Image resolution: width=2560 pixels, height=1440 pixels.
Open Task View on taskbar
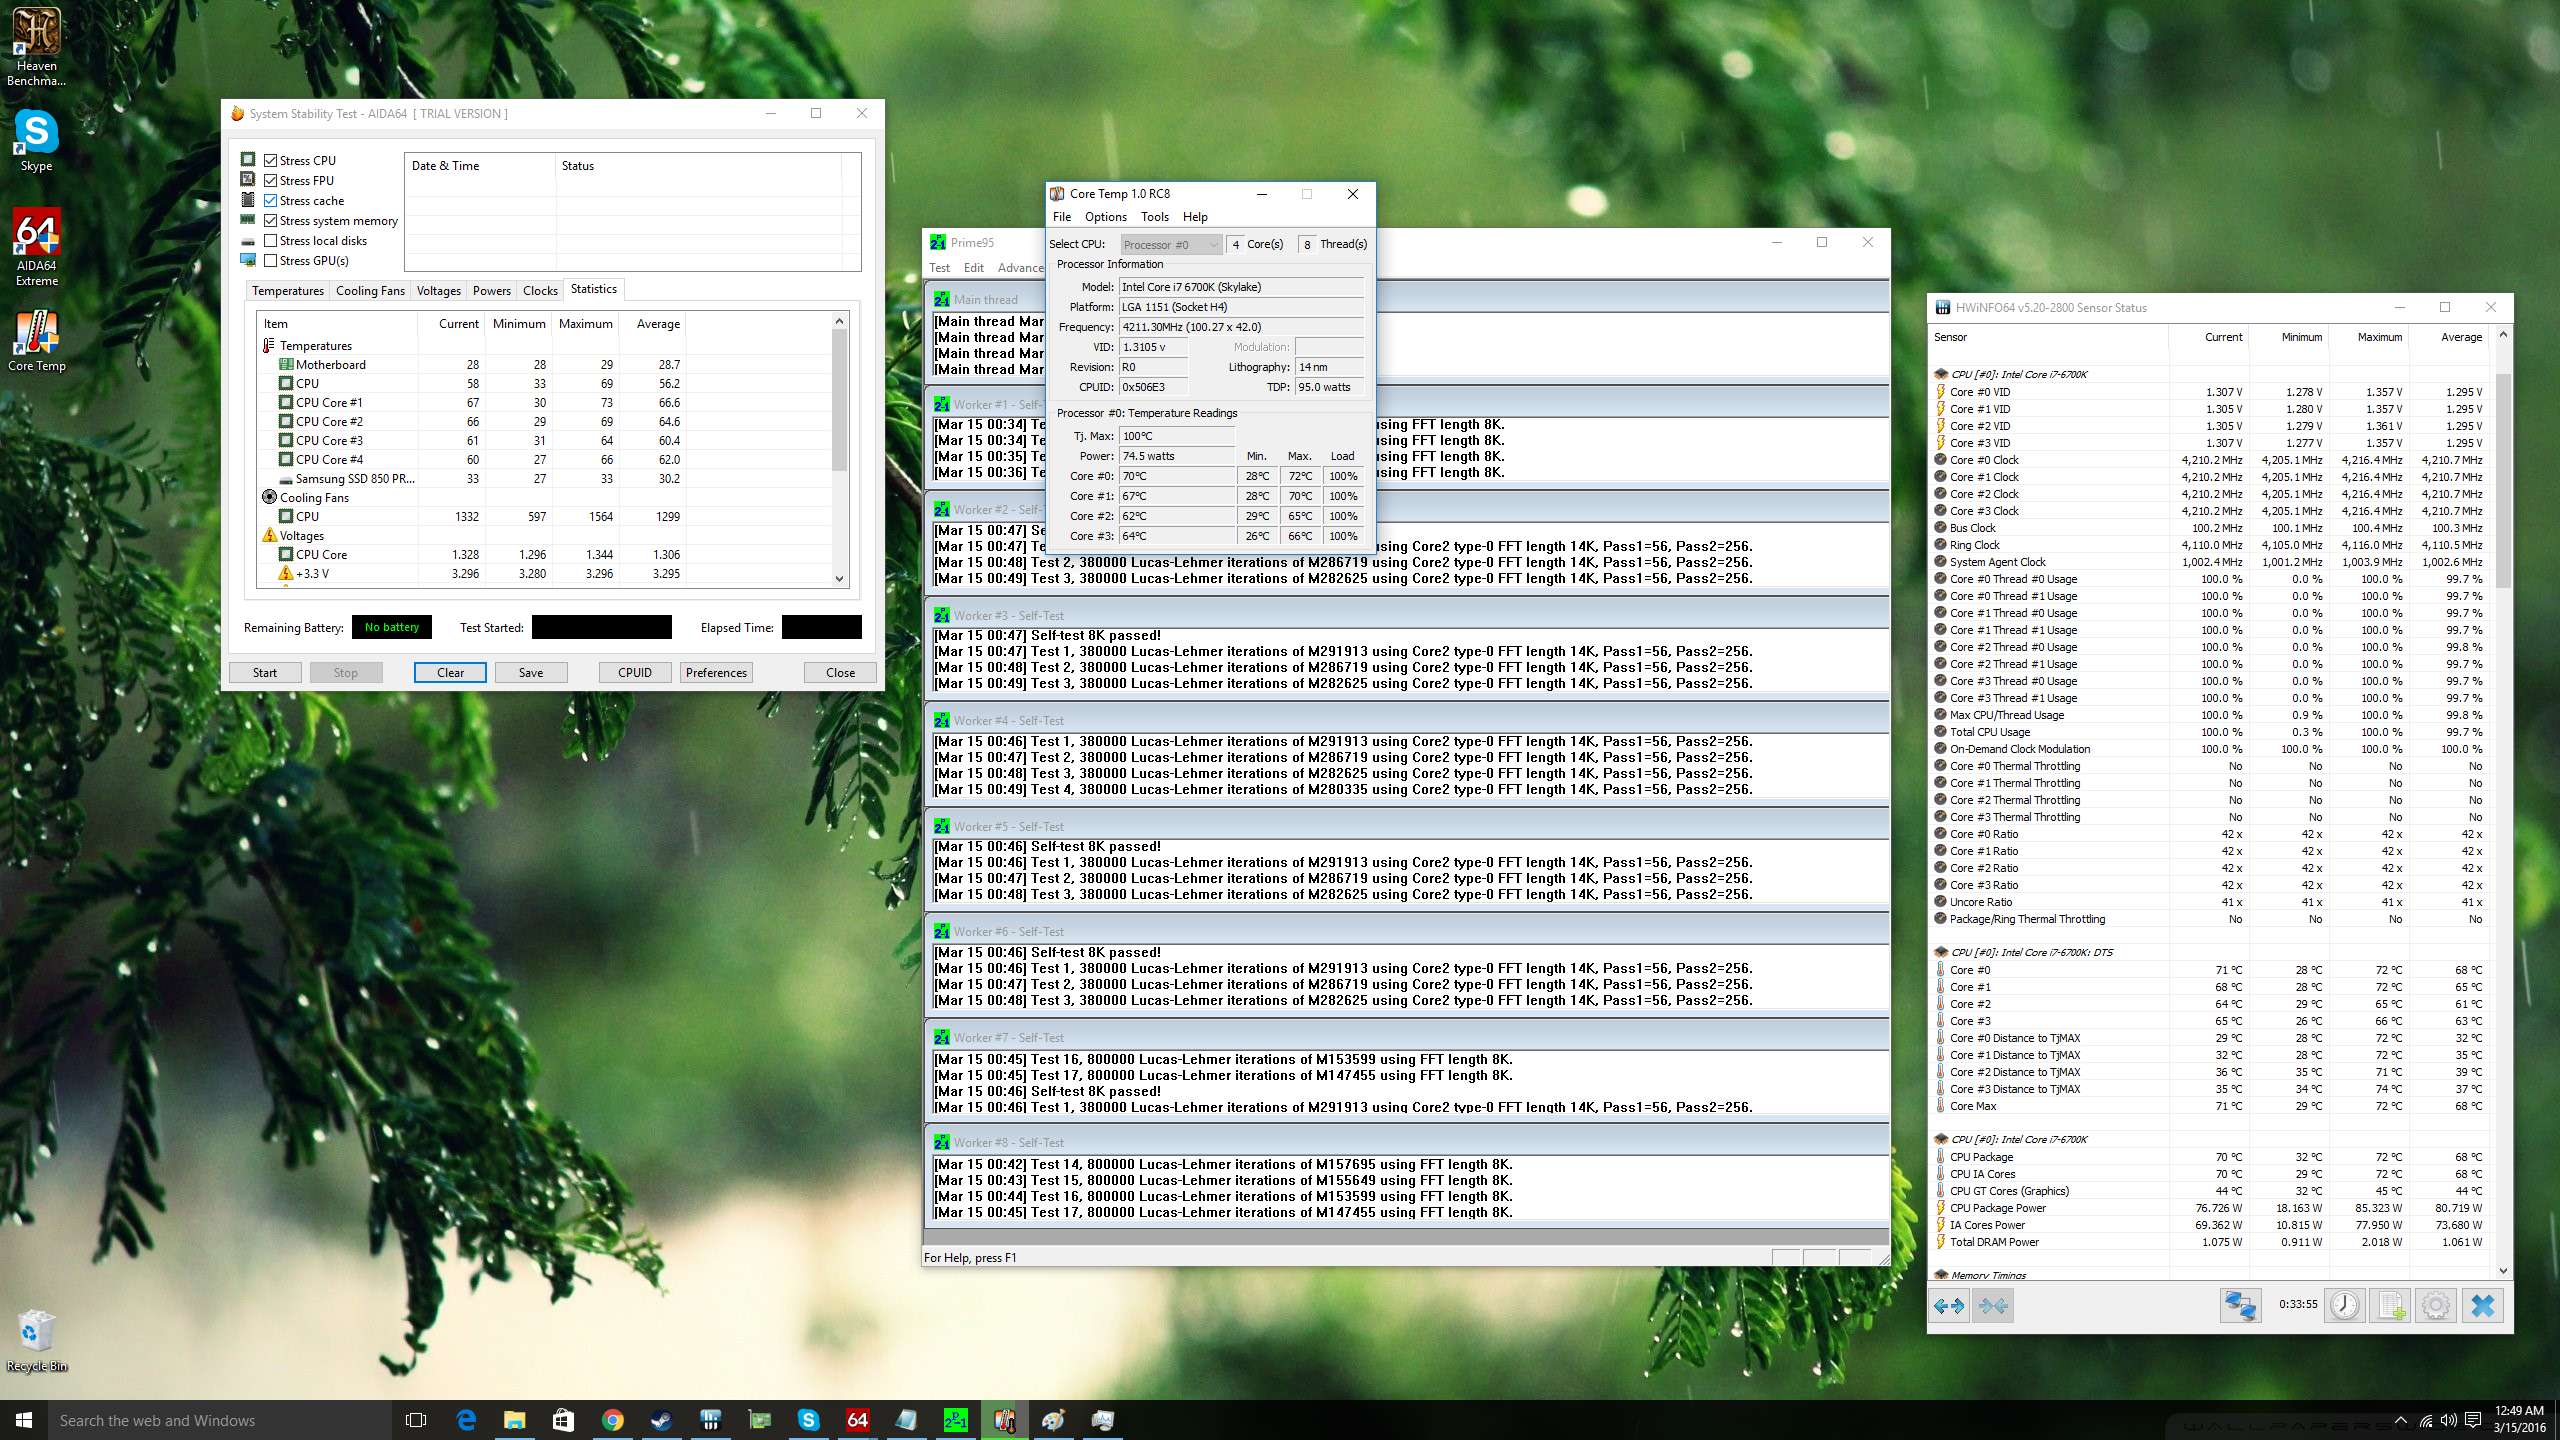[416, 1420]
